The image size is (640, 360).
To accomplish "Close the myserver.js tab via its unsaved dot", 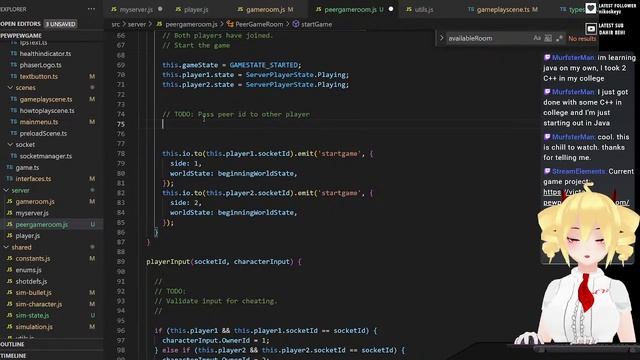I will 160,9.
